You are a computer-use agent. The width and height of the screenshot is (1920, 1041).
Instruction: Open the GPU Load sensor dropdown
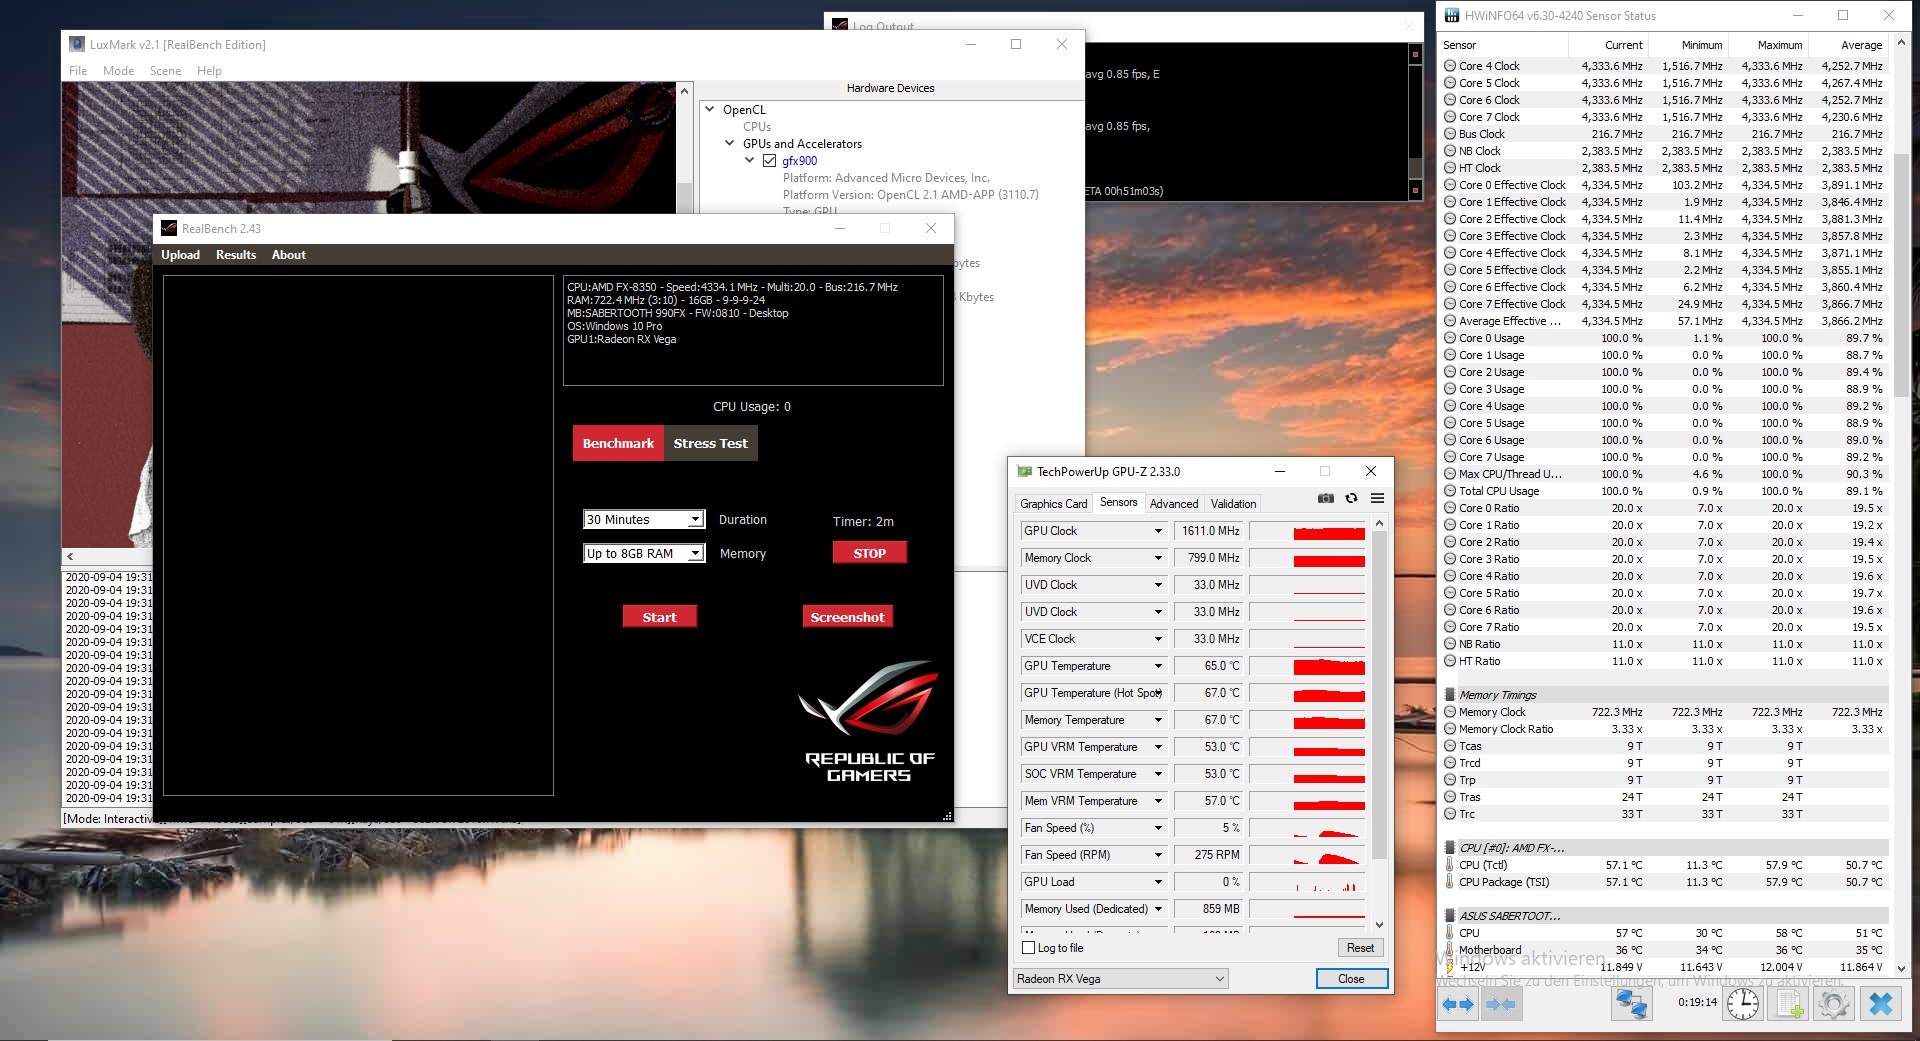point(1158,882)
